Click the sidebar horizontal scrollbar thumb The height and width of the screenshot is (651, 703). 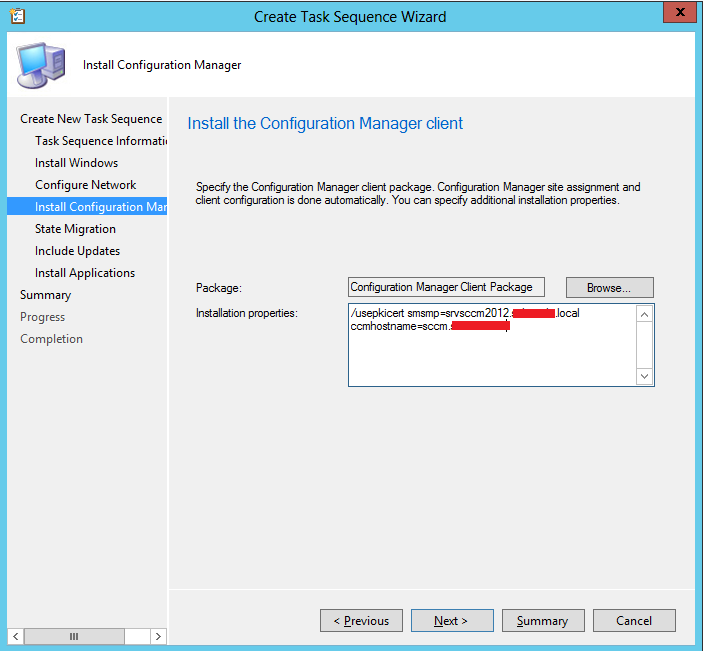tap(74, 636)
